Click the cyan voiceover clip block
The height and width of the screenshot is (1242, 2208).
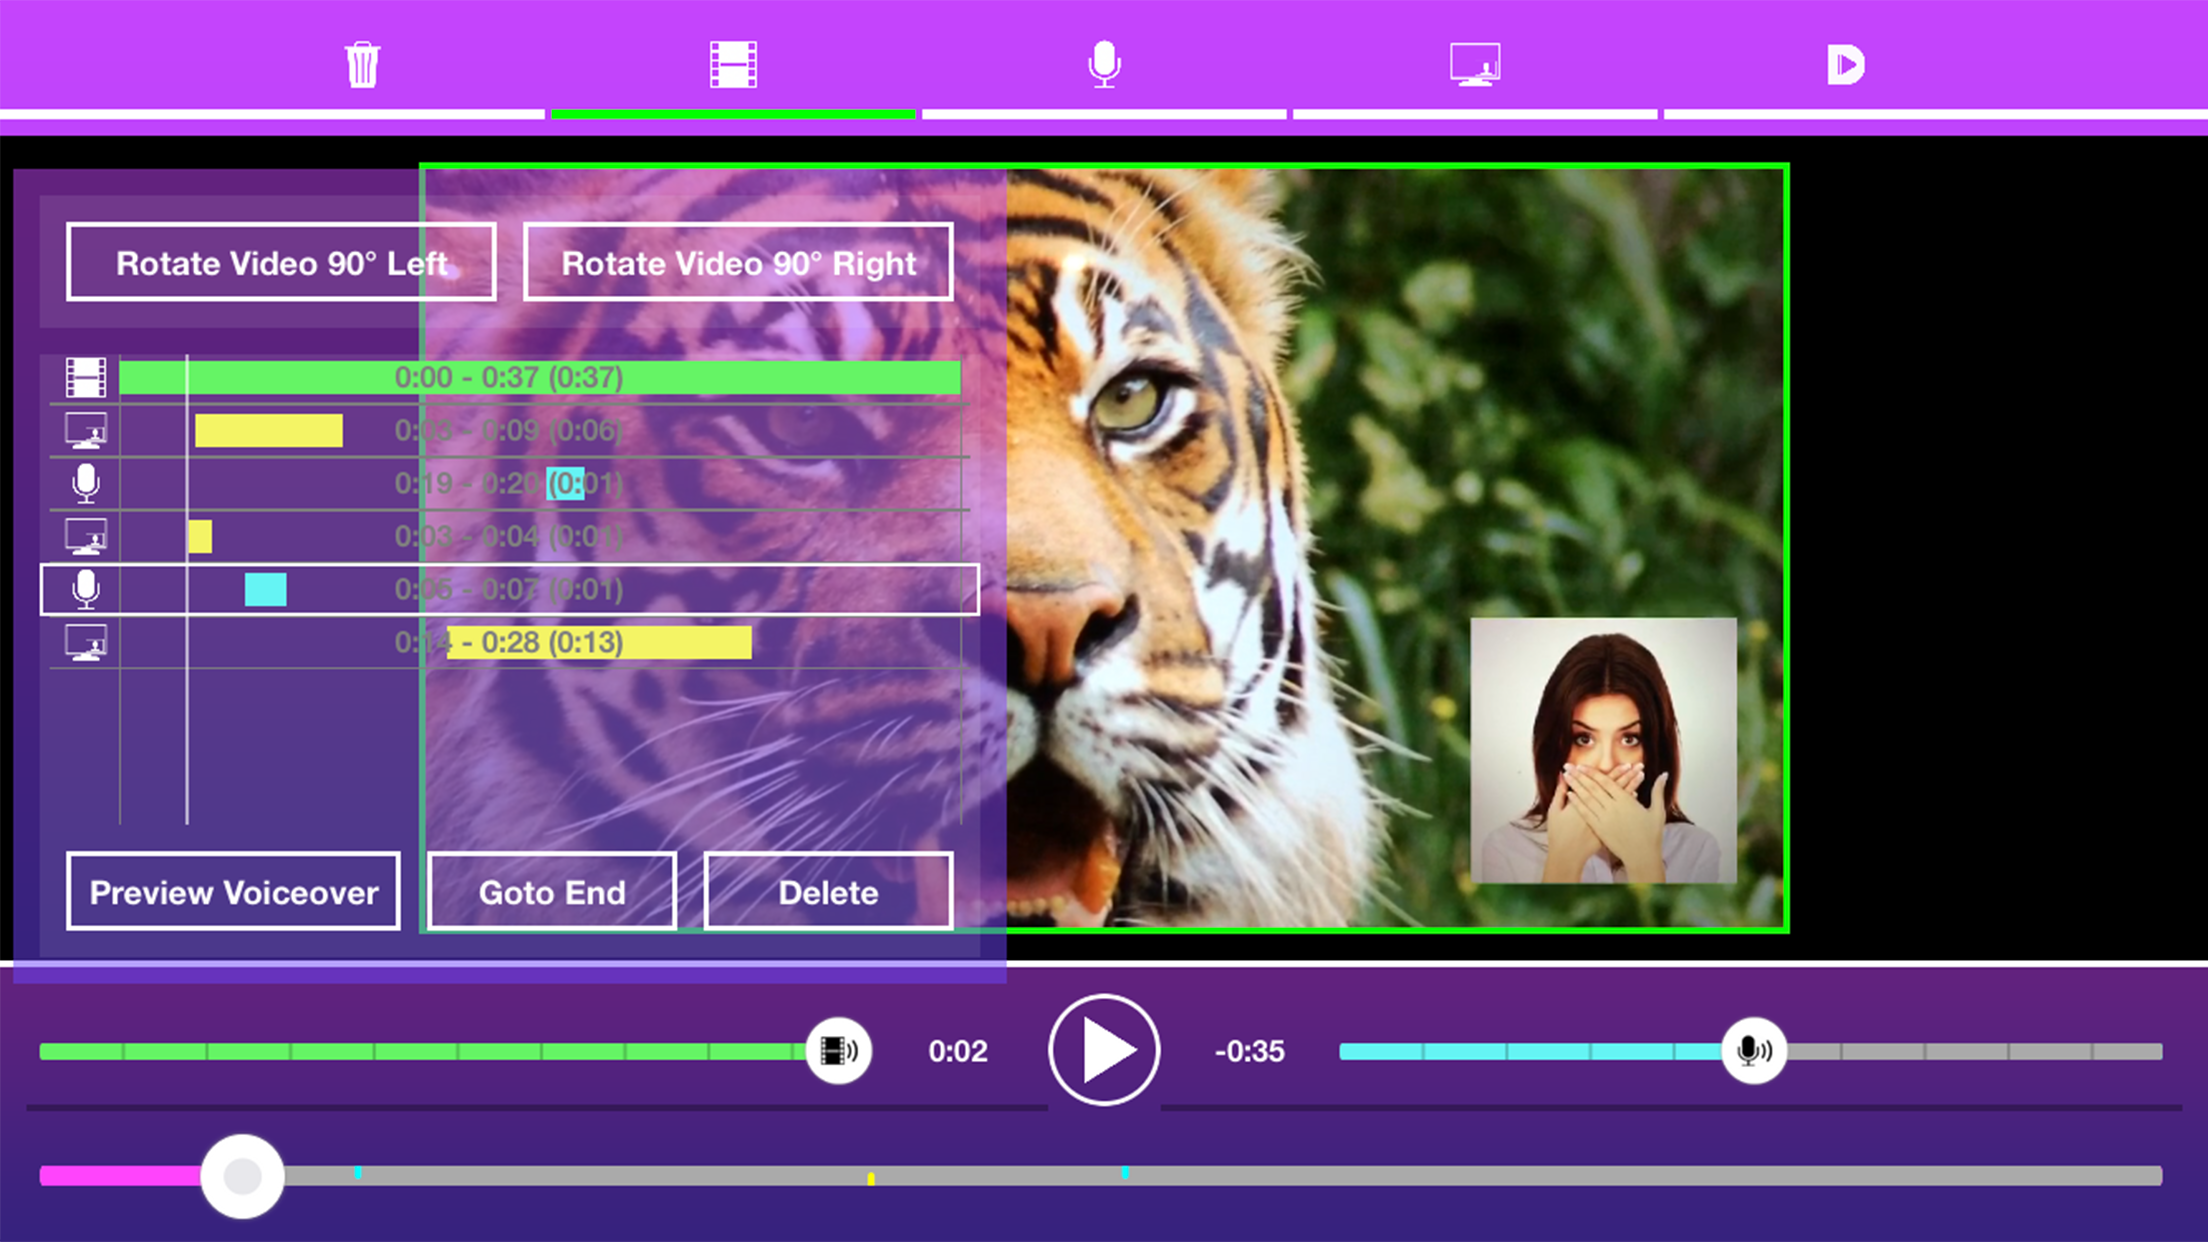tap(266, 590)
